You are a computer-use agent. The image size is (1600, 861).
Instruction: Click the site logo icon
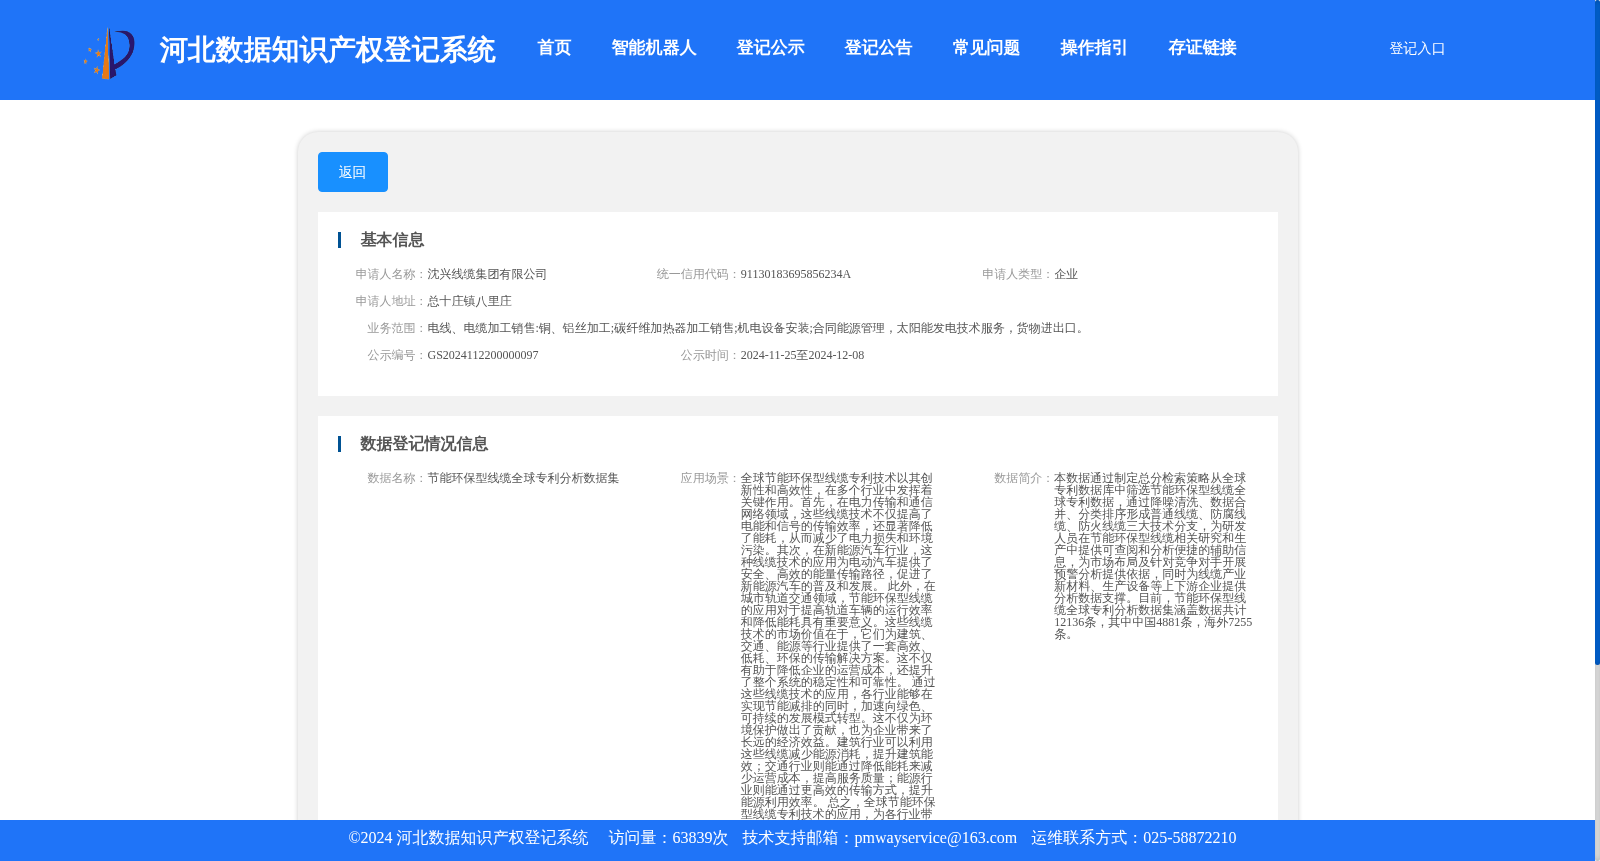pos(109,52)
